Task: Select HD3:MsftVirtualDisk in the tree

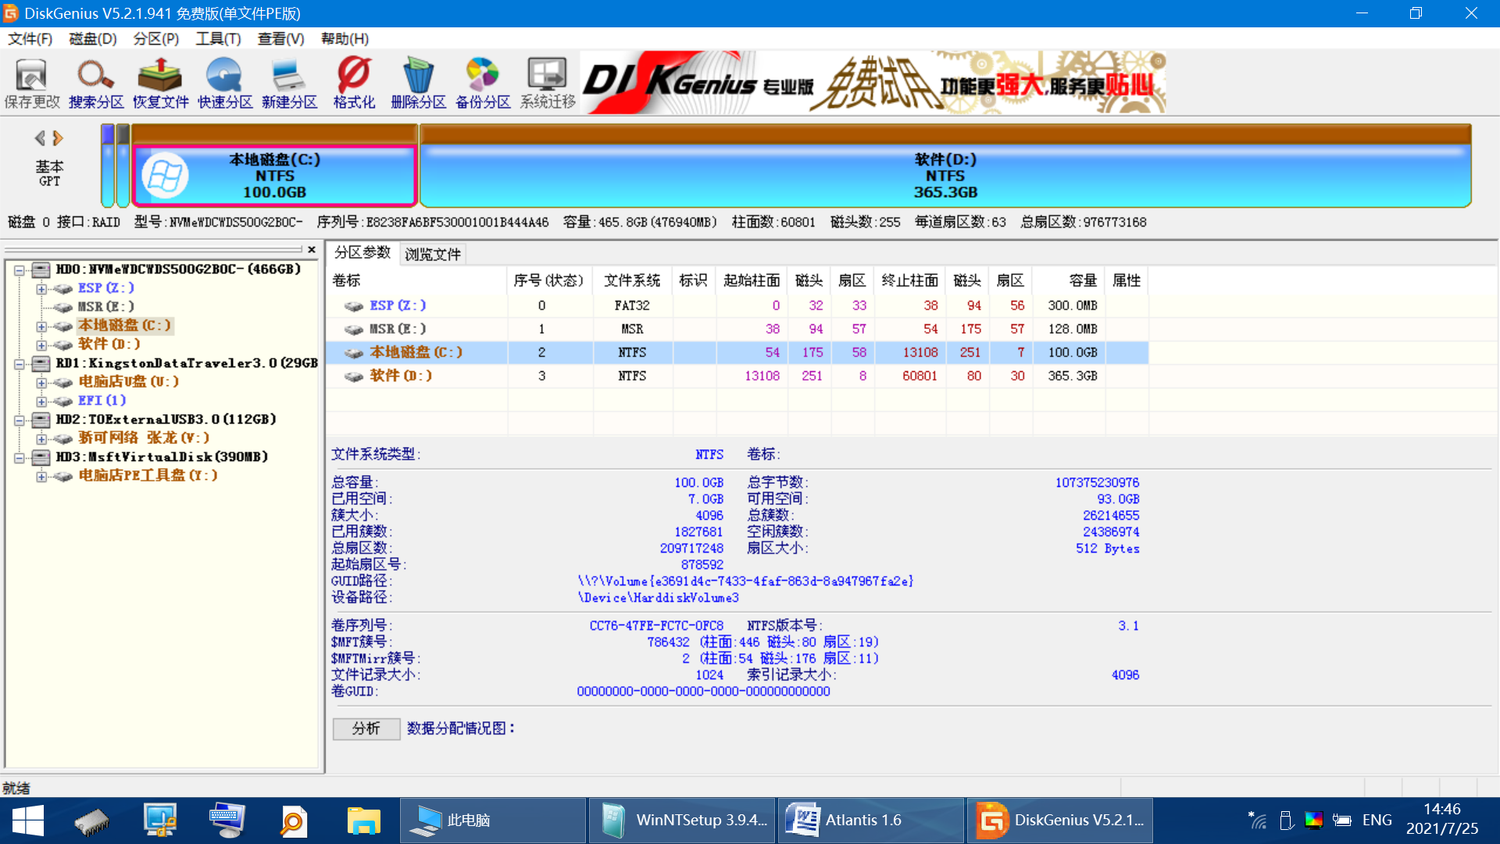Action: click(162, 457)
